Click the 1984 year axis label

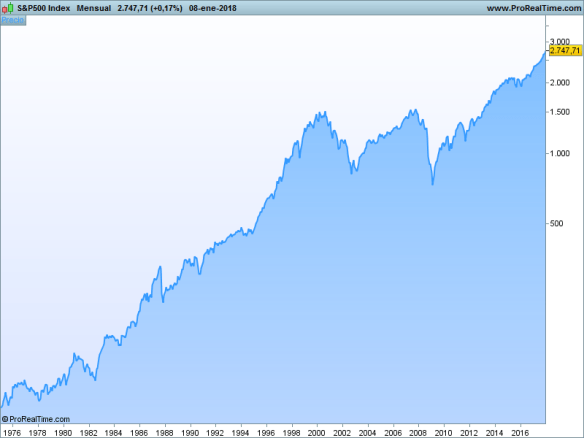click(x=113, y=433)
